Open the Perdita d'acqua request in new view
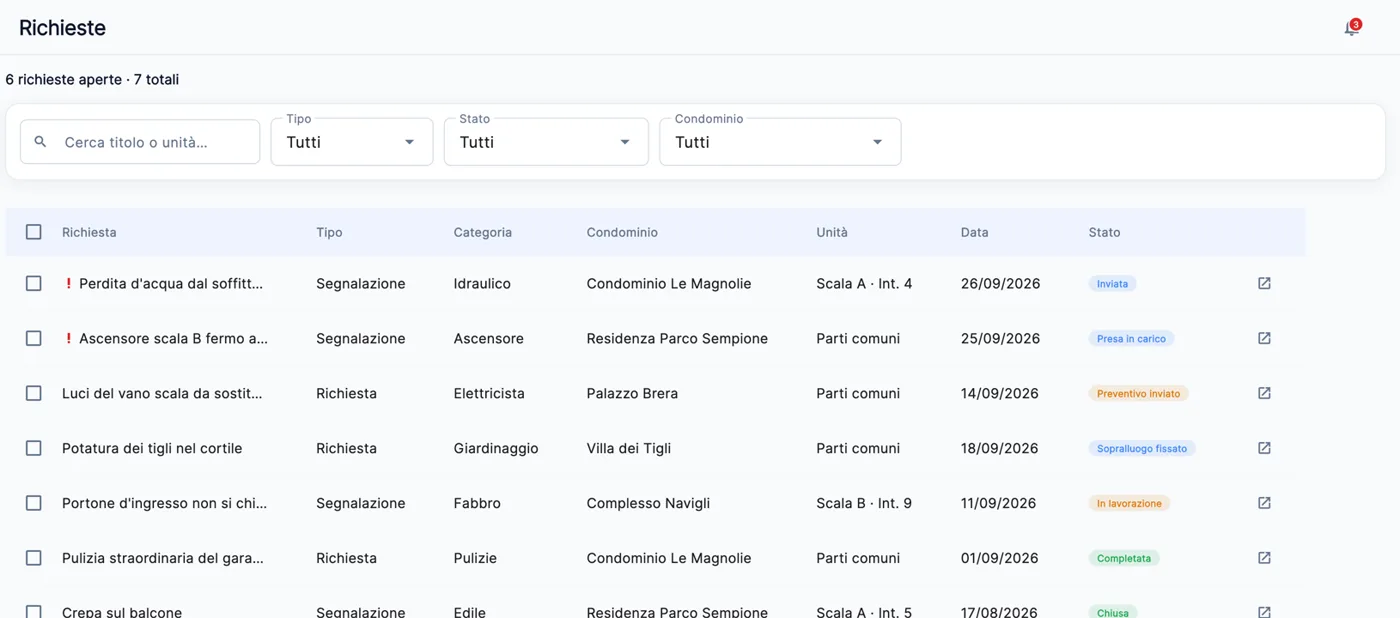This screenshot has height=618, width=1400. [1264, 283]
